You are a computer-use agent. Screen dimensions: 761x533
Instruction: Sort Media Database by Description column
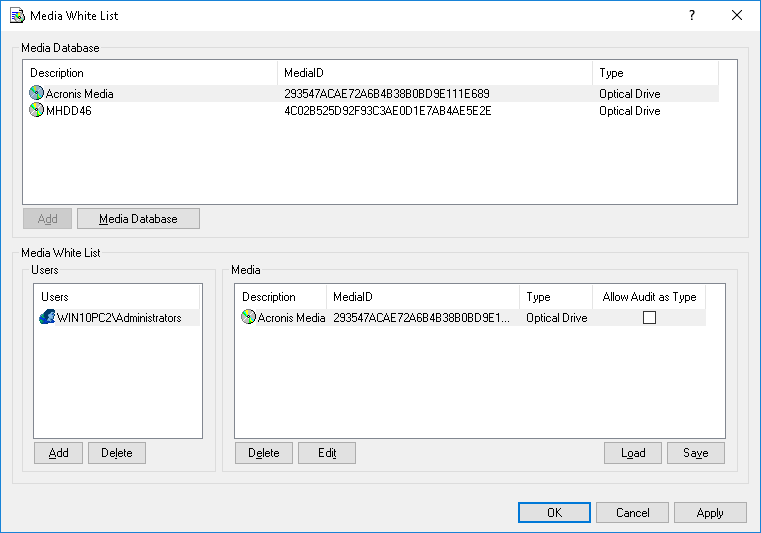point(150,73)
